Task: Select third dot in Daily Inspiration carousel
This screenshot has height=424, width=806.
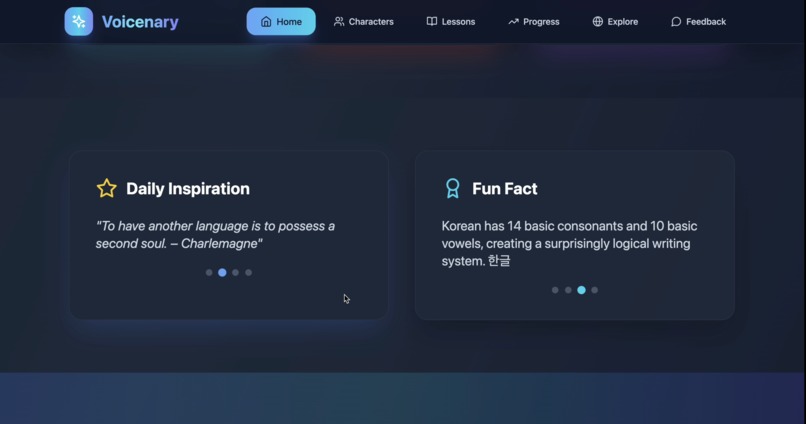Action: (x=235, y=272)
